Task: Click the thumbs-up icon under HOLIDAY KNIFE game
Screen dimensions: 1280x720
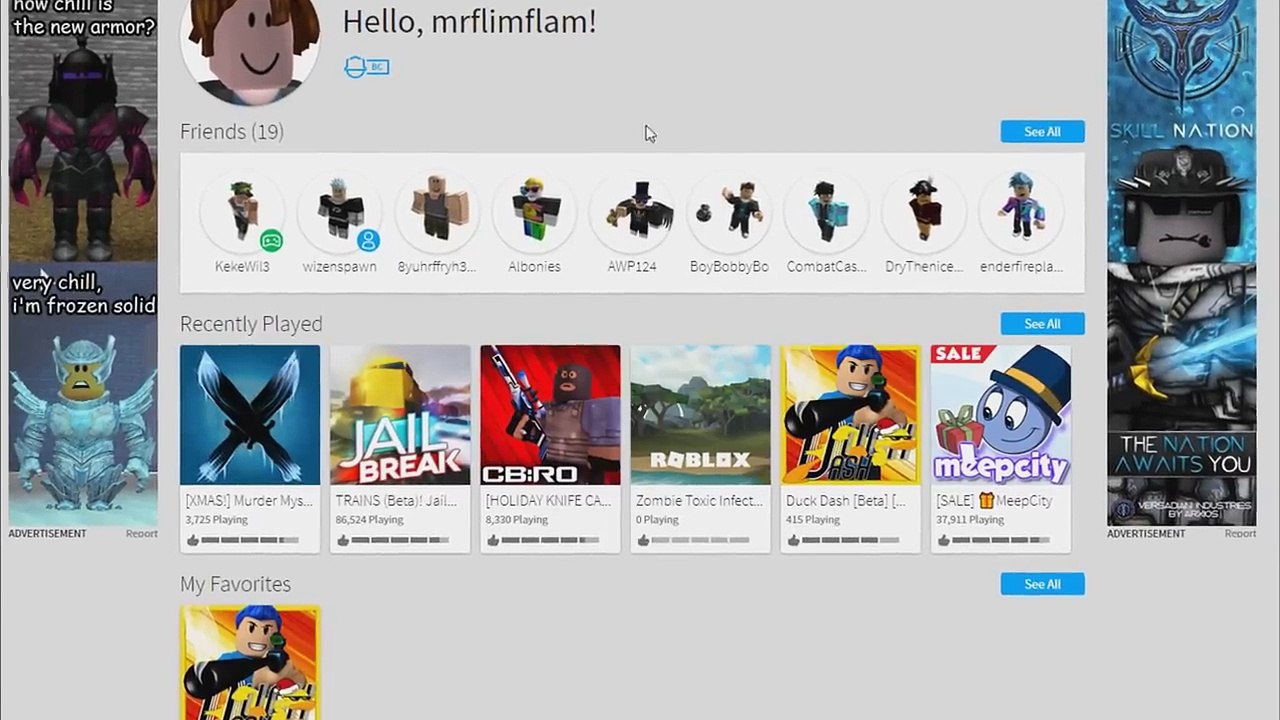Action: (493, 540)
